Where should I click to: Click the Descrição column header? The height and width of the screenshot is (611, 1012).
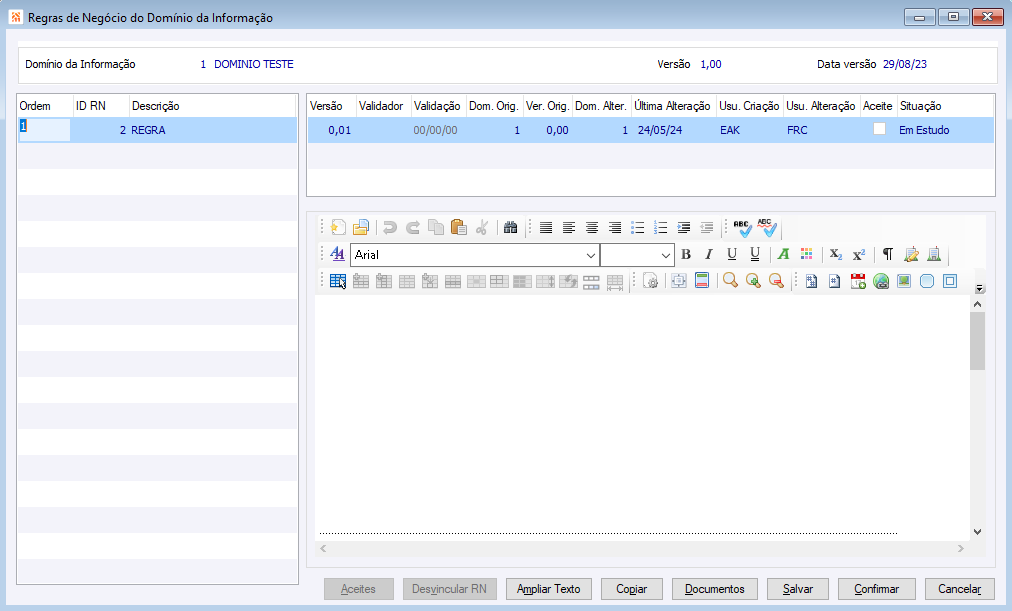pos(213,106)
